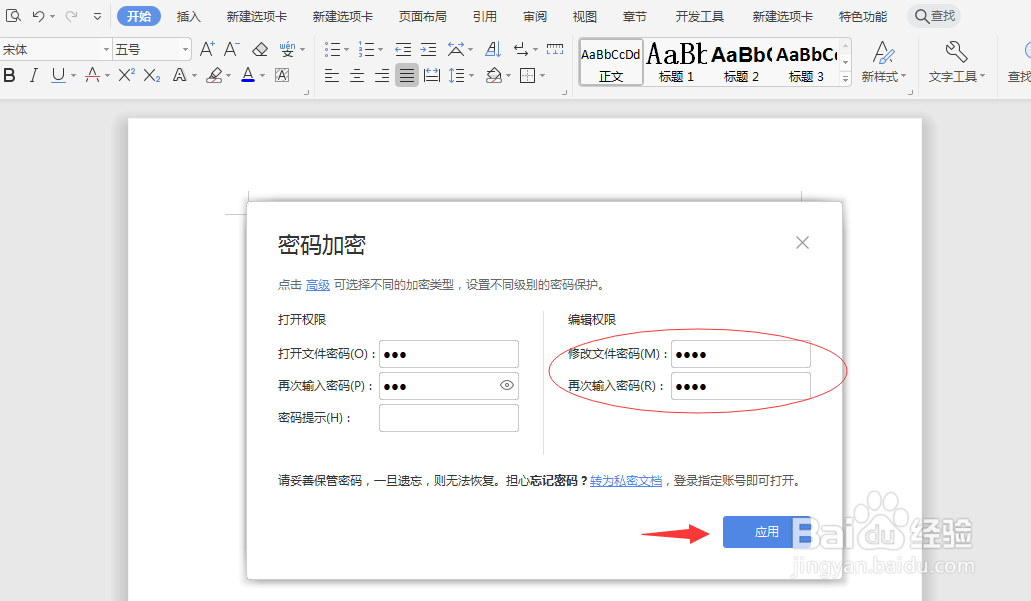1031x601 pixels.
Task: Open phonetic guide (wén) icon
Action: tap(287, 49)
